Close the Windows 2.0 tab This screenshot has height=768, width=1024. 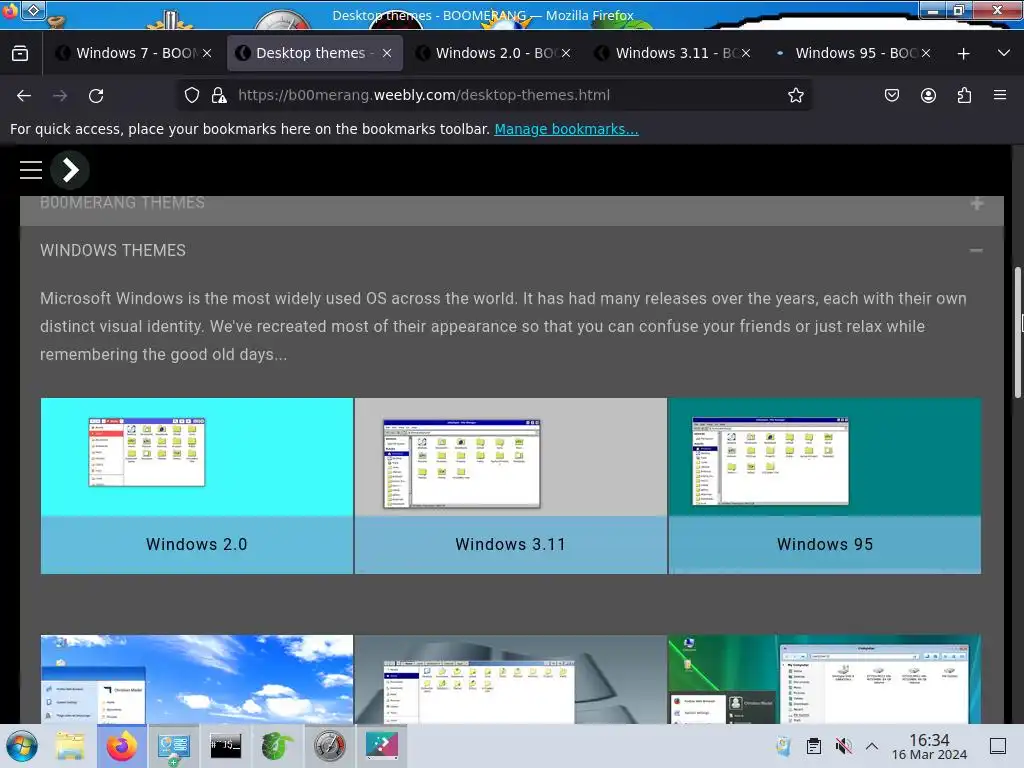tap(566, 53)
